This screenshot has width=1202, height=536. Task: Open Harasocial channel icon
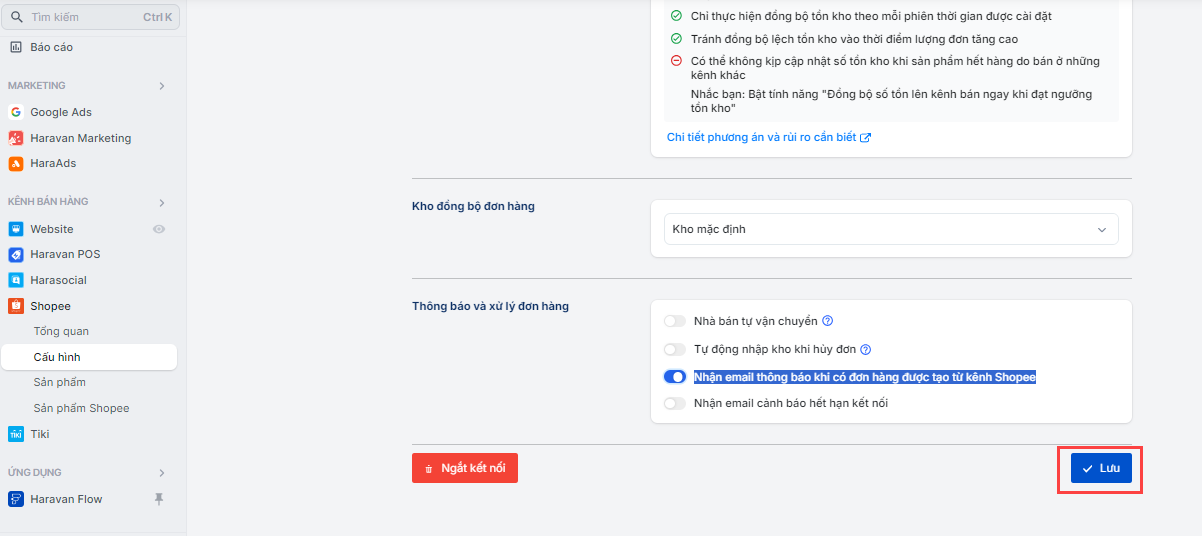[16, 280]
